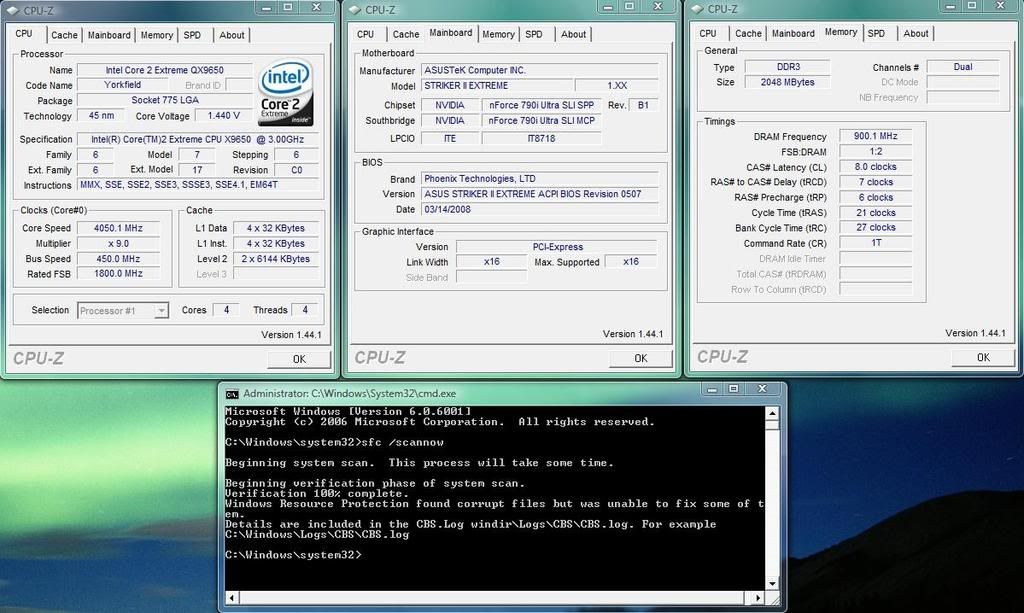Image resolution: width=1024 pixels, height=613 pixels.
Task: Click the CPU-Z title icon in the middle window
Action: [355, 10]
